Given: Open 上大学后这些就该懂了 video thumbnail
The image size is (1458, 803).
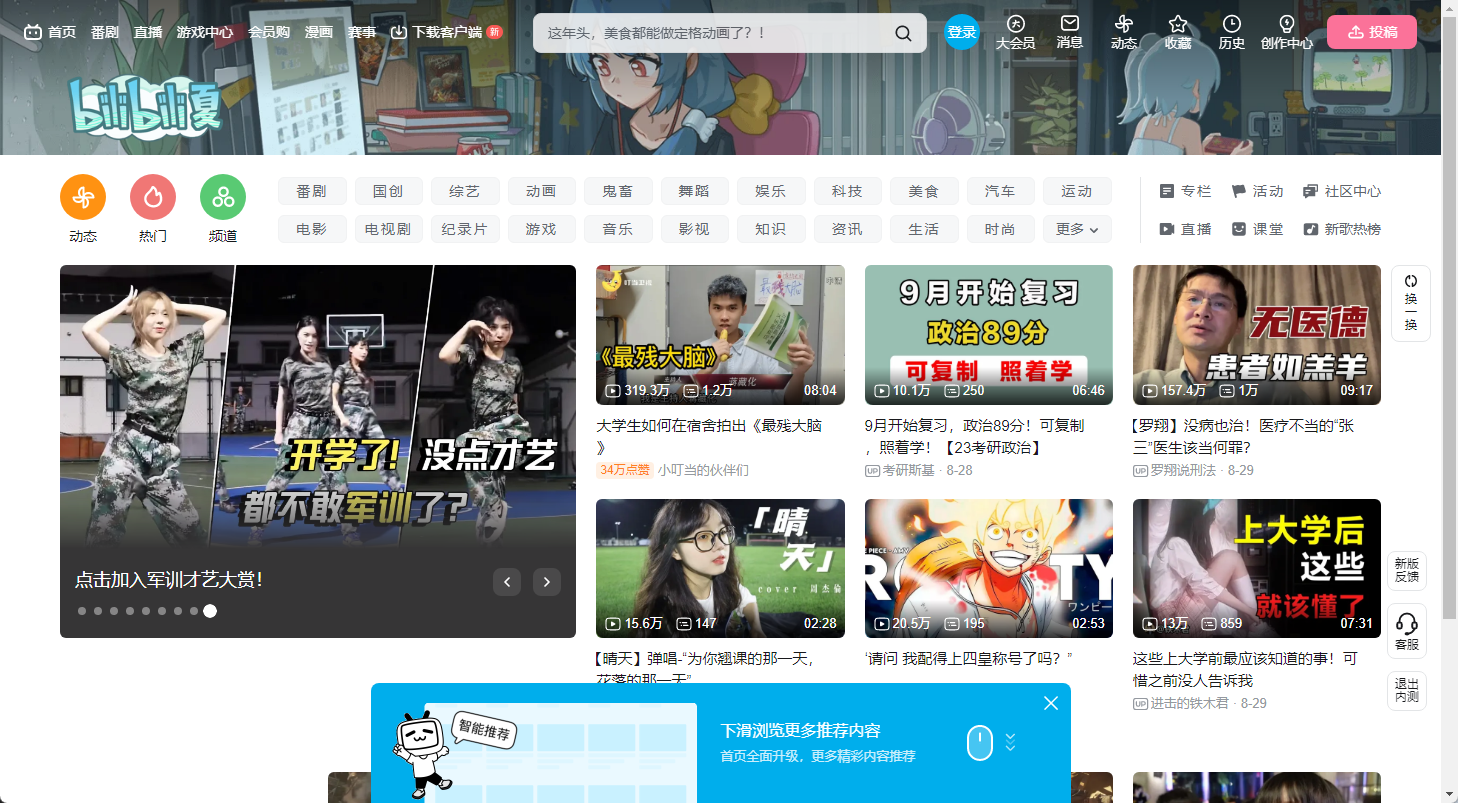Looking at the screenshot, I should coord(1257,569).
